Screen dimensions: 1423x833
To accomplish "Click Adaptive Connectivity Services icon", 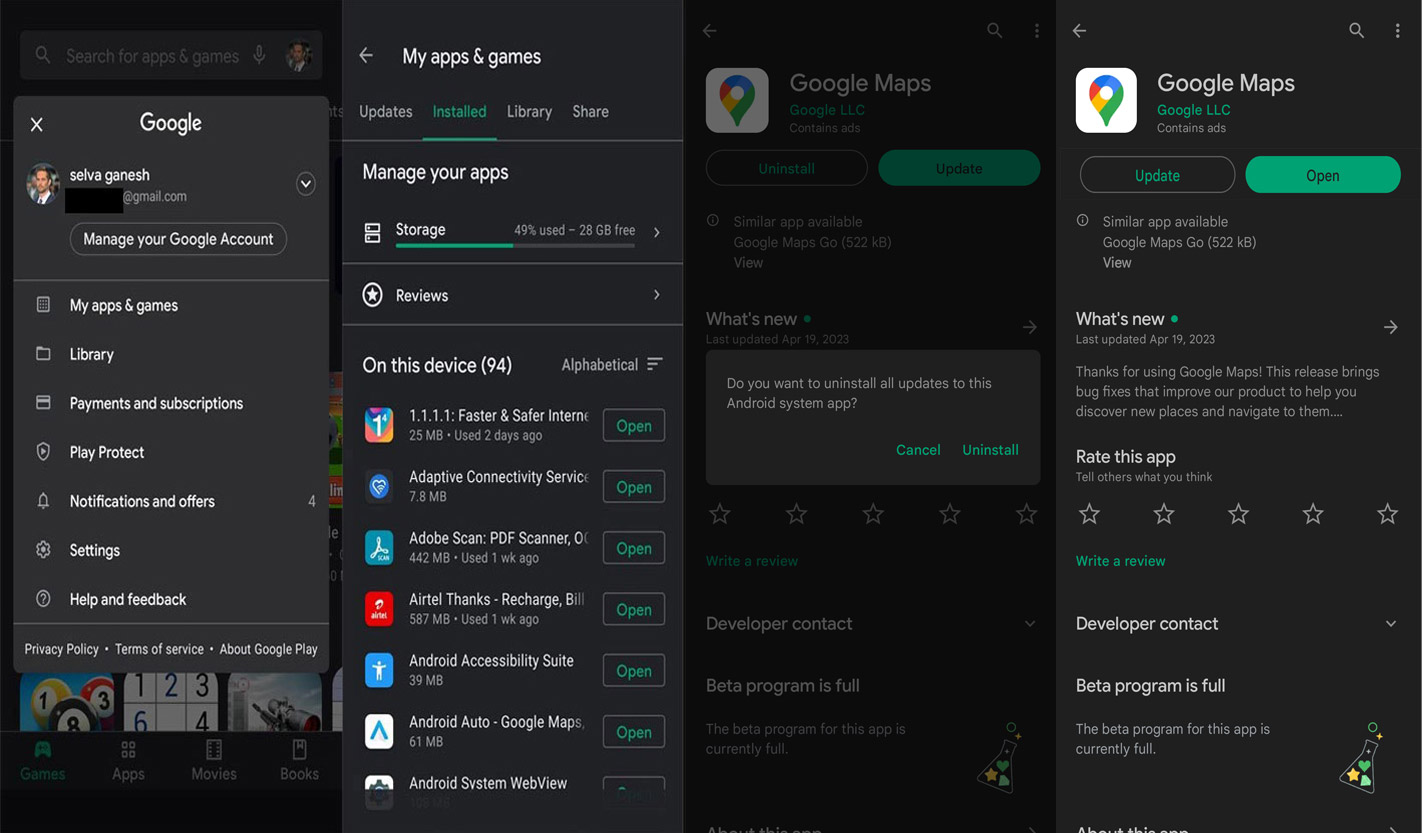I will 379,487.
